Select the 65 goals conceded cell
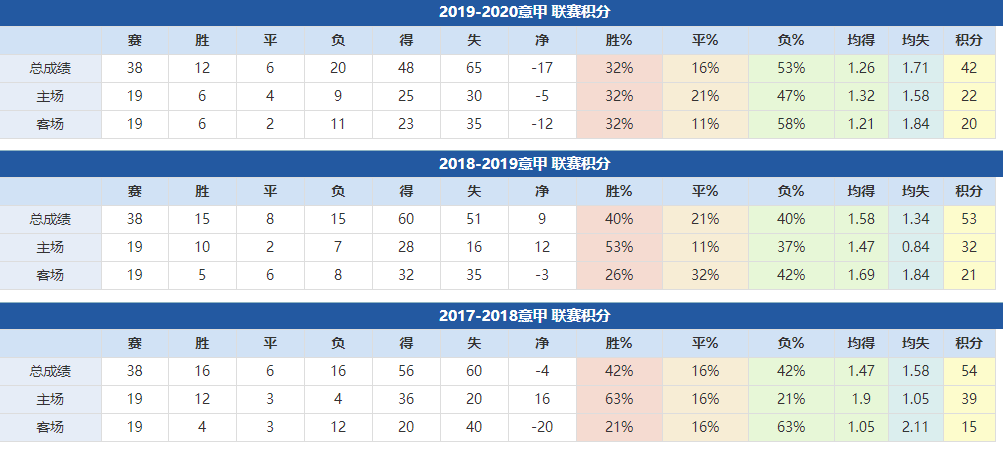 pyautogui.click(x=474, y=68)
